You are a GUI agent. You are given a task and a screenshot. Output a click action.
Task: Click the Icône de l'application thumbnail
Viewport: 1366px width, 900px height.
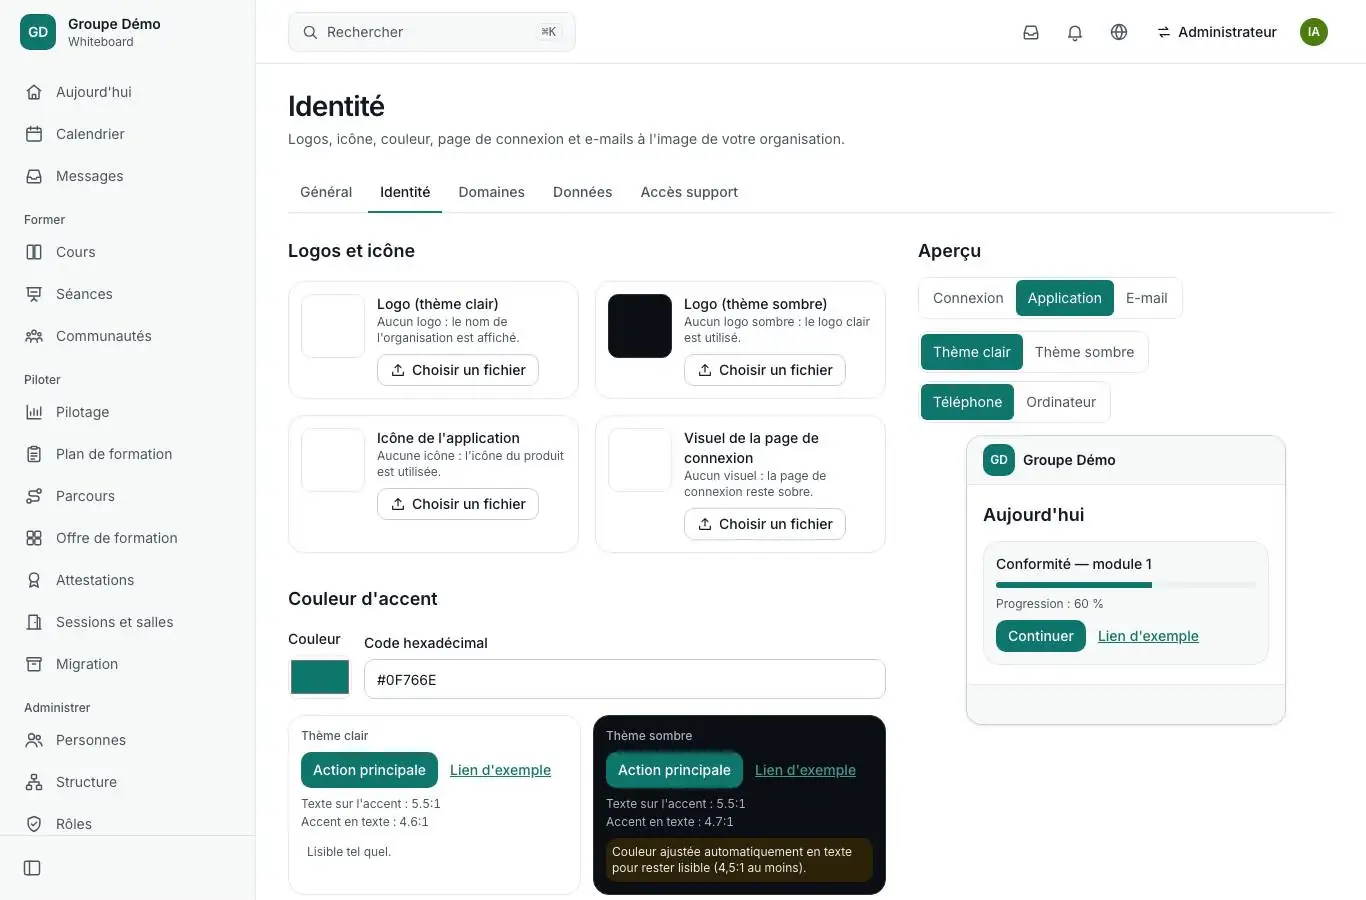[333, 460]
